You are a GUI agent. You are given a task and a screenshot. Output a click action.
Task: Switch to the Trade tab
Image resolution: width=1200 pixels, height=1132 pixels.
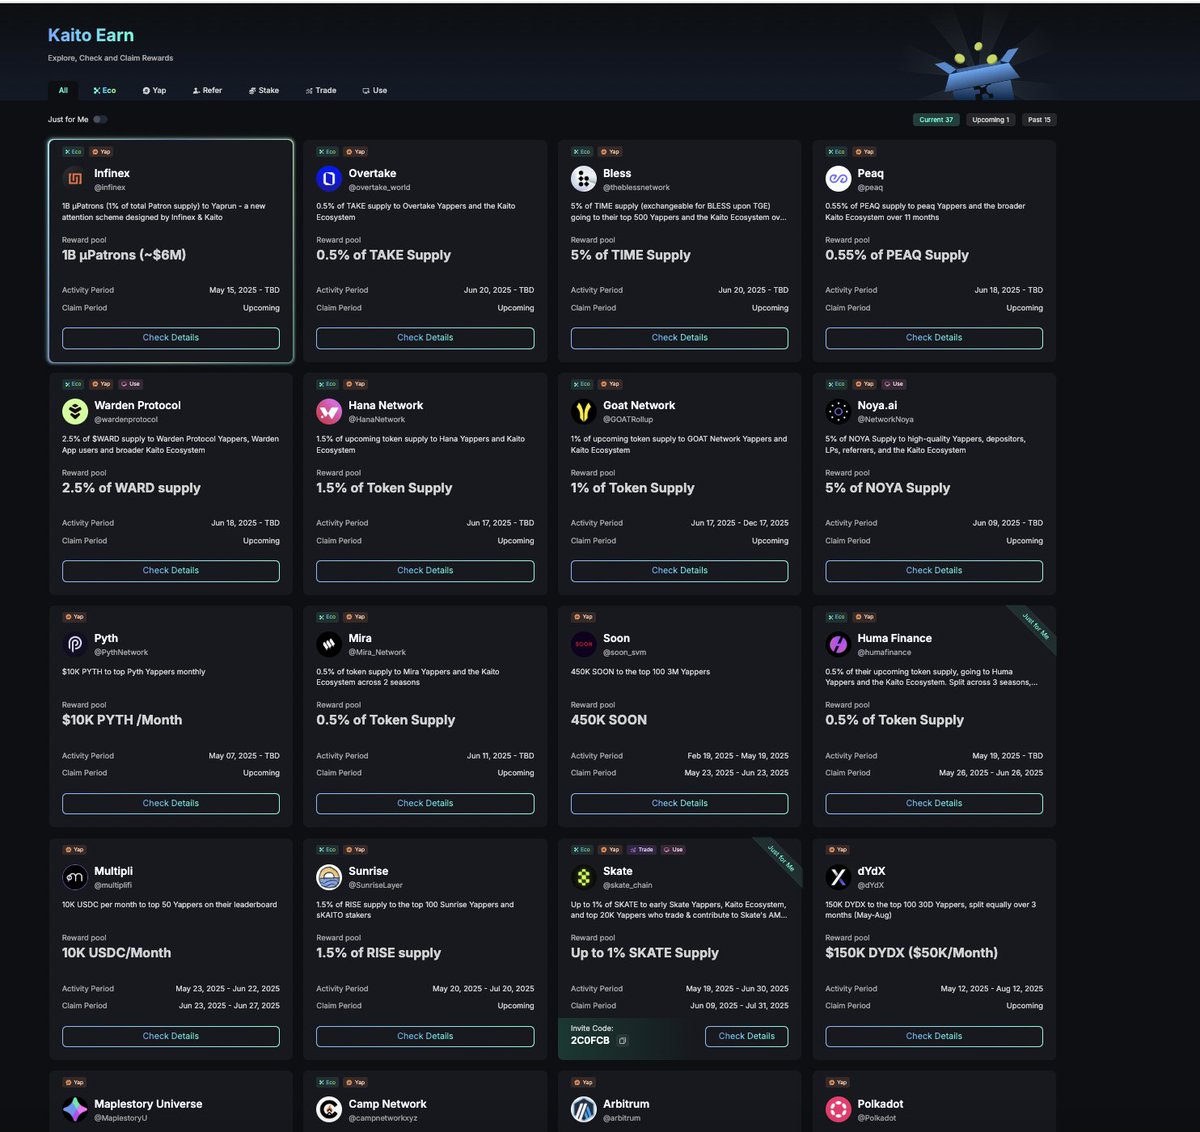[321, 90]
